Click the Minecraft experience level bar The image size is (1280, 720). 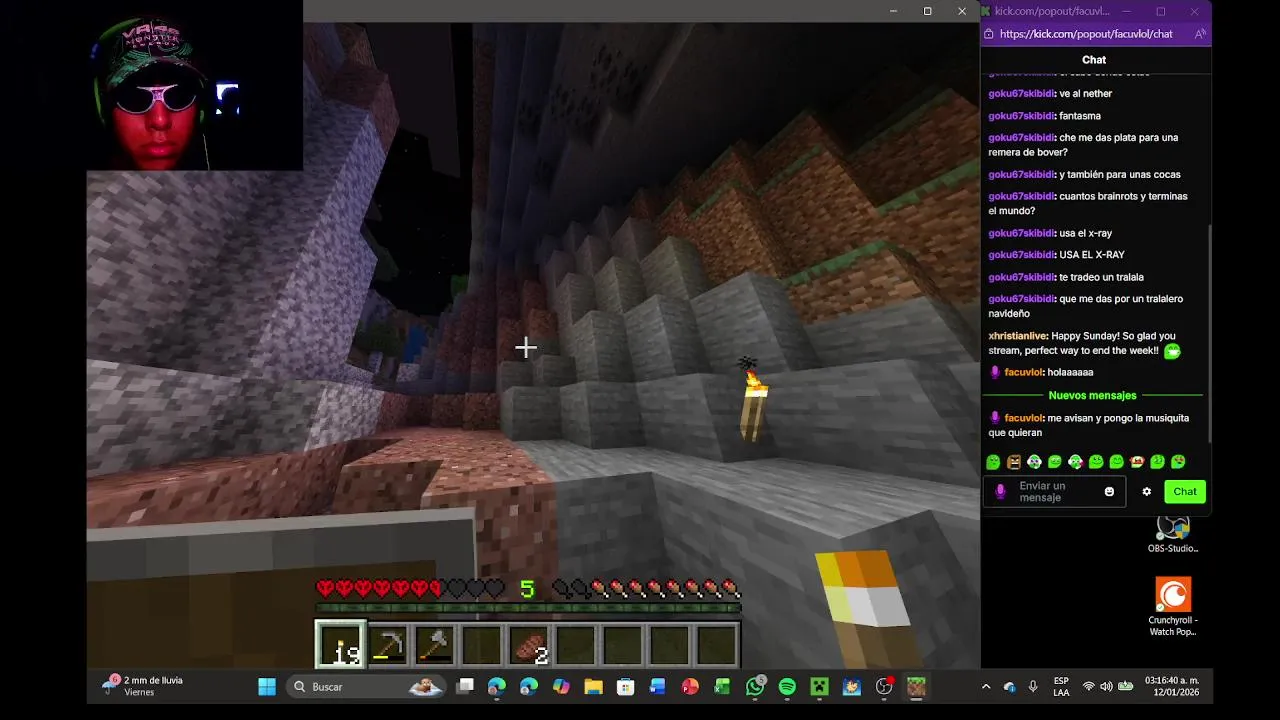coord(528,607)
